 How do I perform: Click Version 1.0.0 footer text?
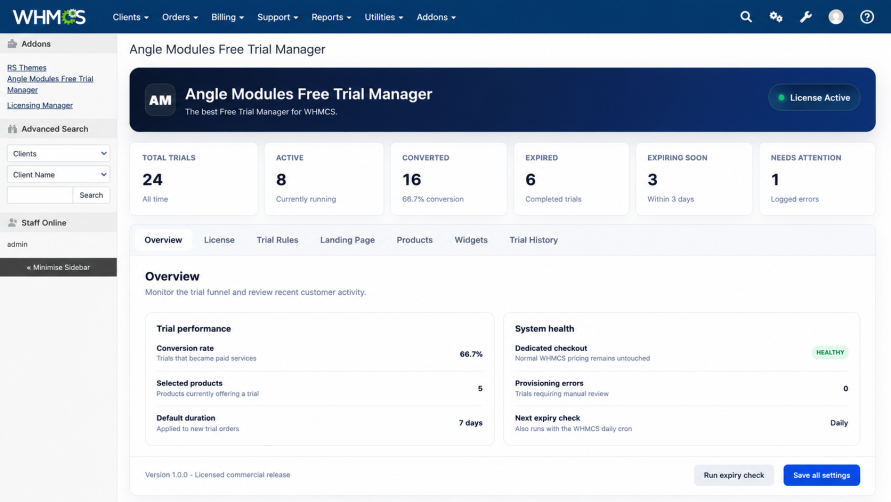[x=217, y=475]
